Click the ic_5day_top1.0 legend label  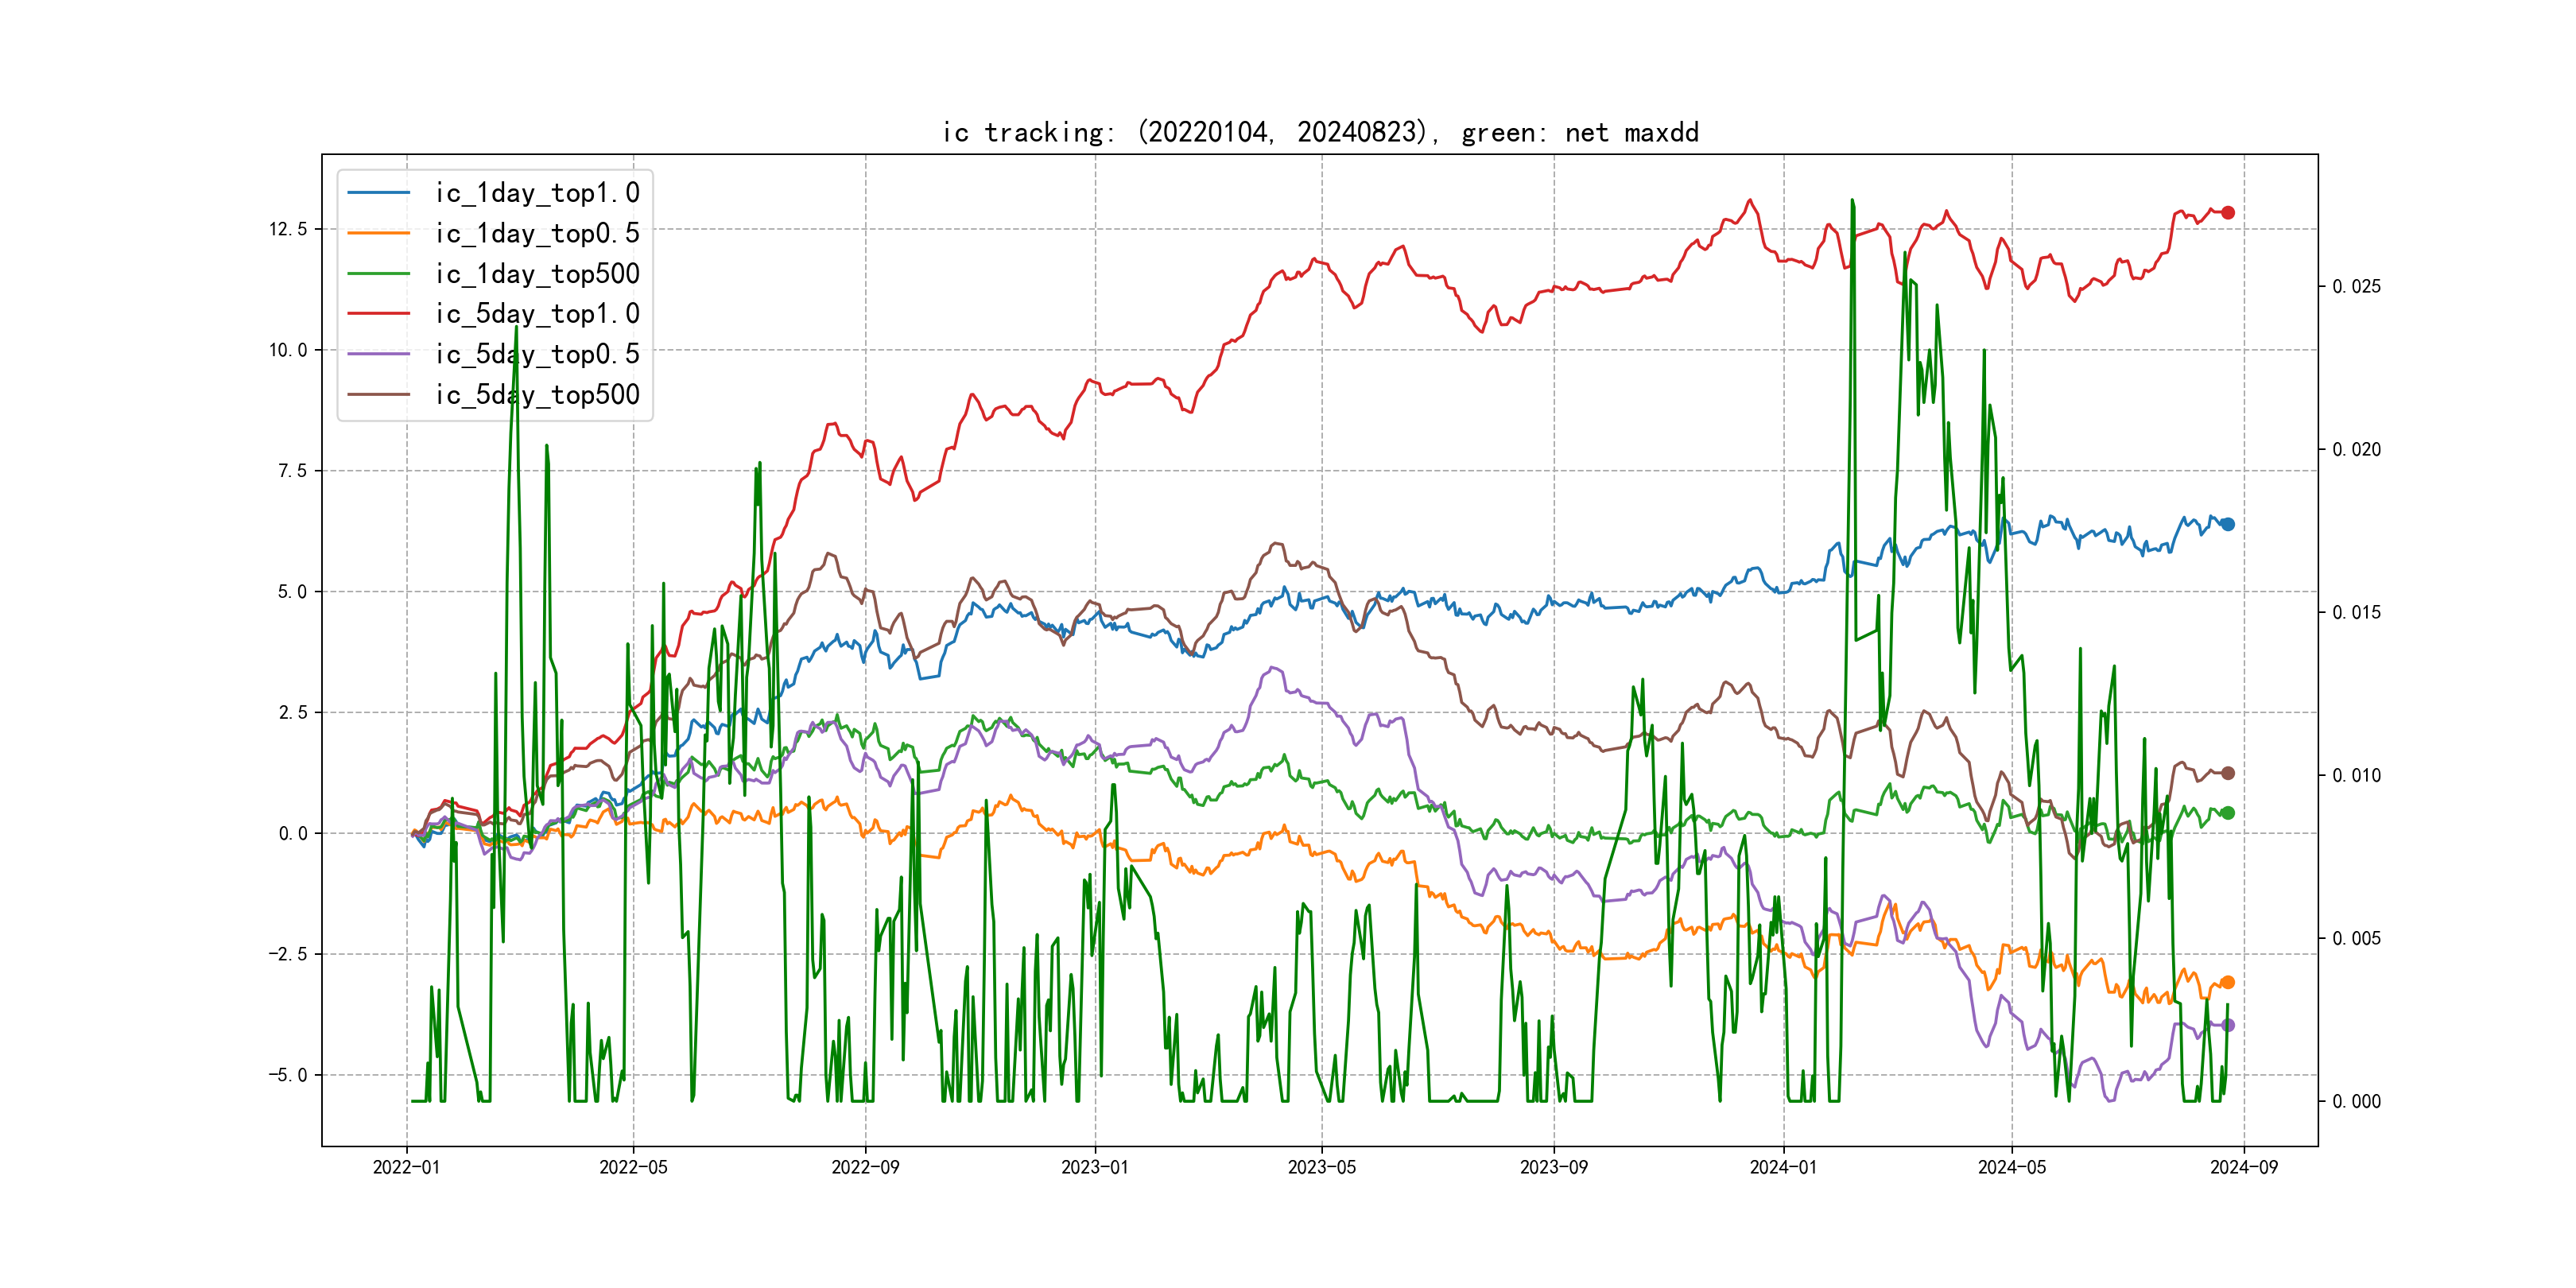click(537, 314)
